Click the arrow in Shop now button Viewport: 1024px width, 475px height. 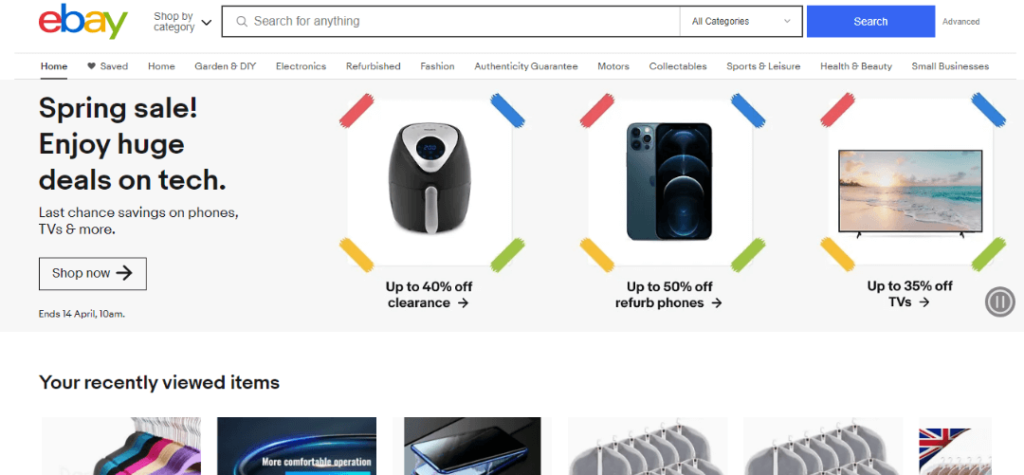pos(124,273)
